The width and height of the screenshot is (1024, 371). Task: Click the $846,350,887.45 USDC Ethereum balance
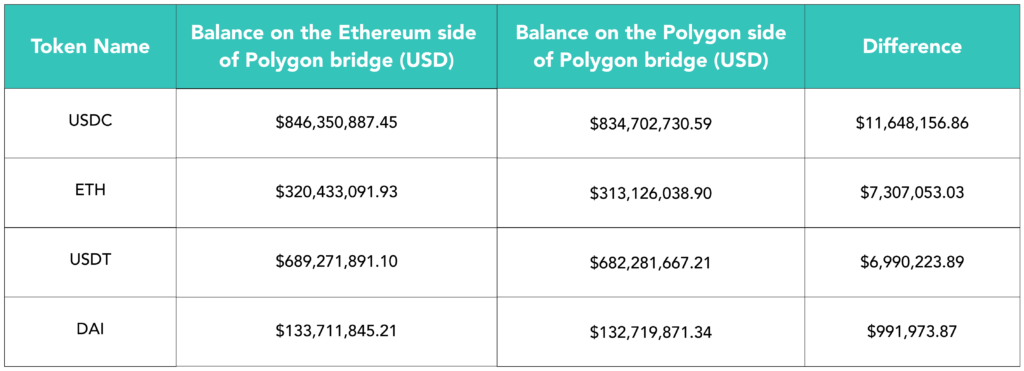(x=336, y=123)
